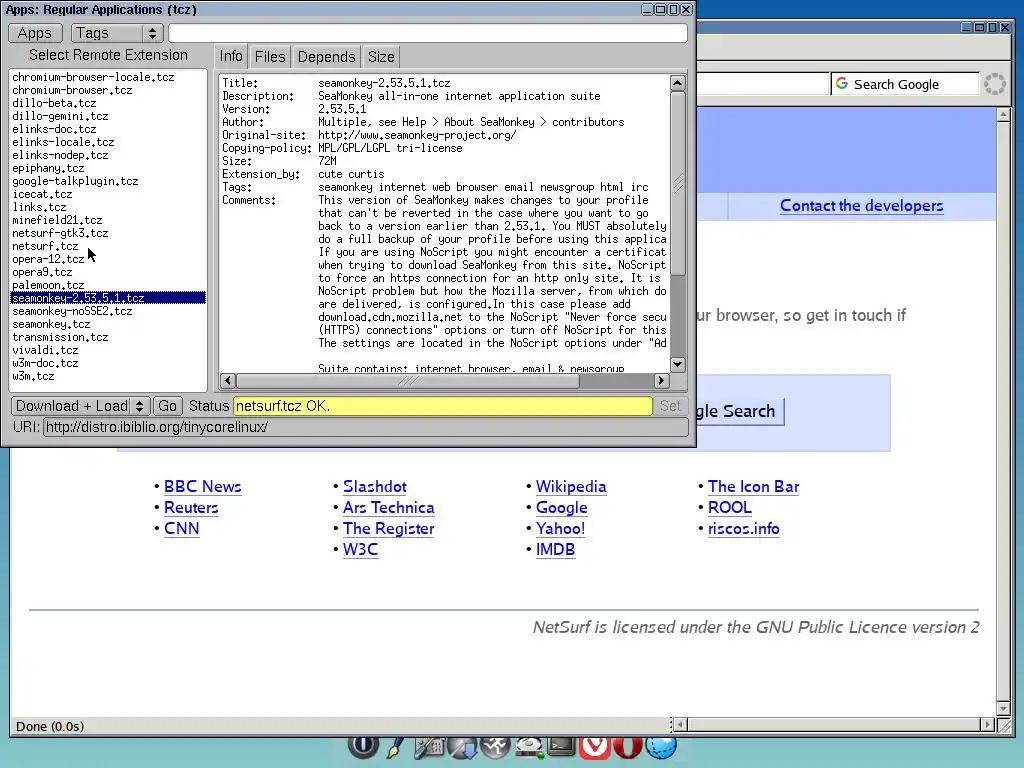The width and height of the screenshot is (1024, 768).
Task: Open Contact the developers link
Action: [861, 206]
